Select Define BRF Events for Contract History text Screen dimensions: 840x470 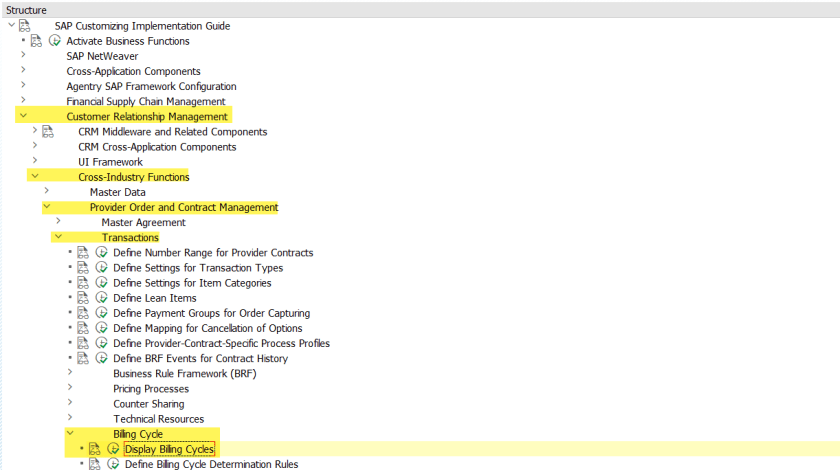click(200, 359)
